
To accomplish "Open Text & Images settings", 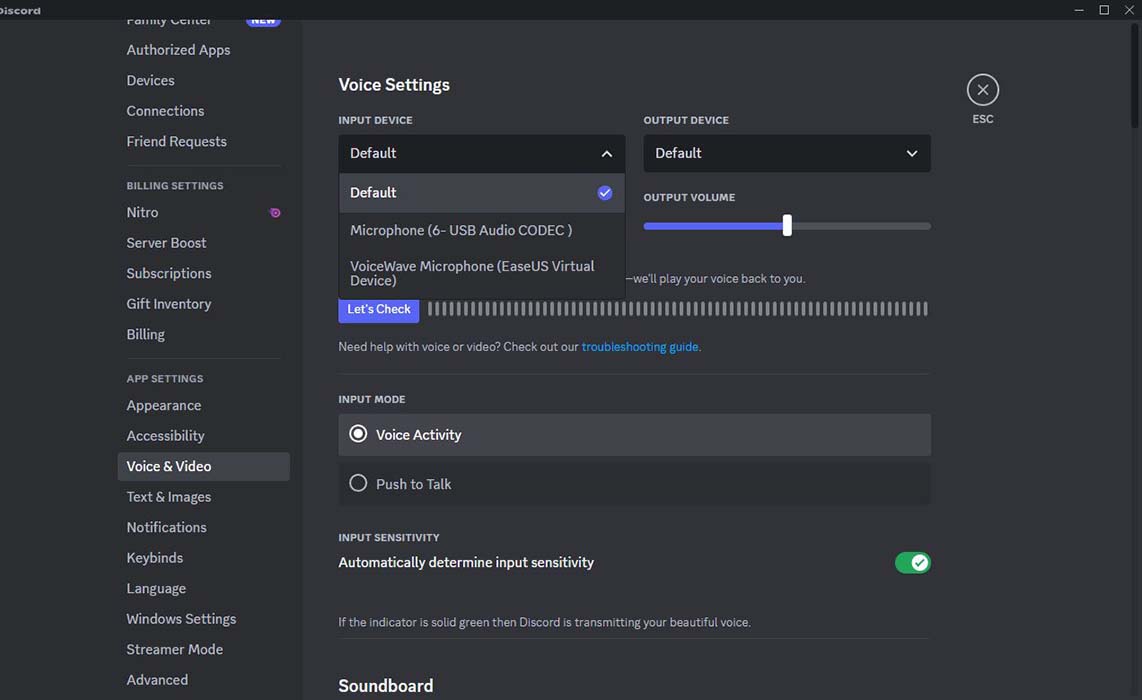I will click(x=168, y=496).
